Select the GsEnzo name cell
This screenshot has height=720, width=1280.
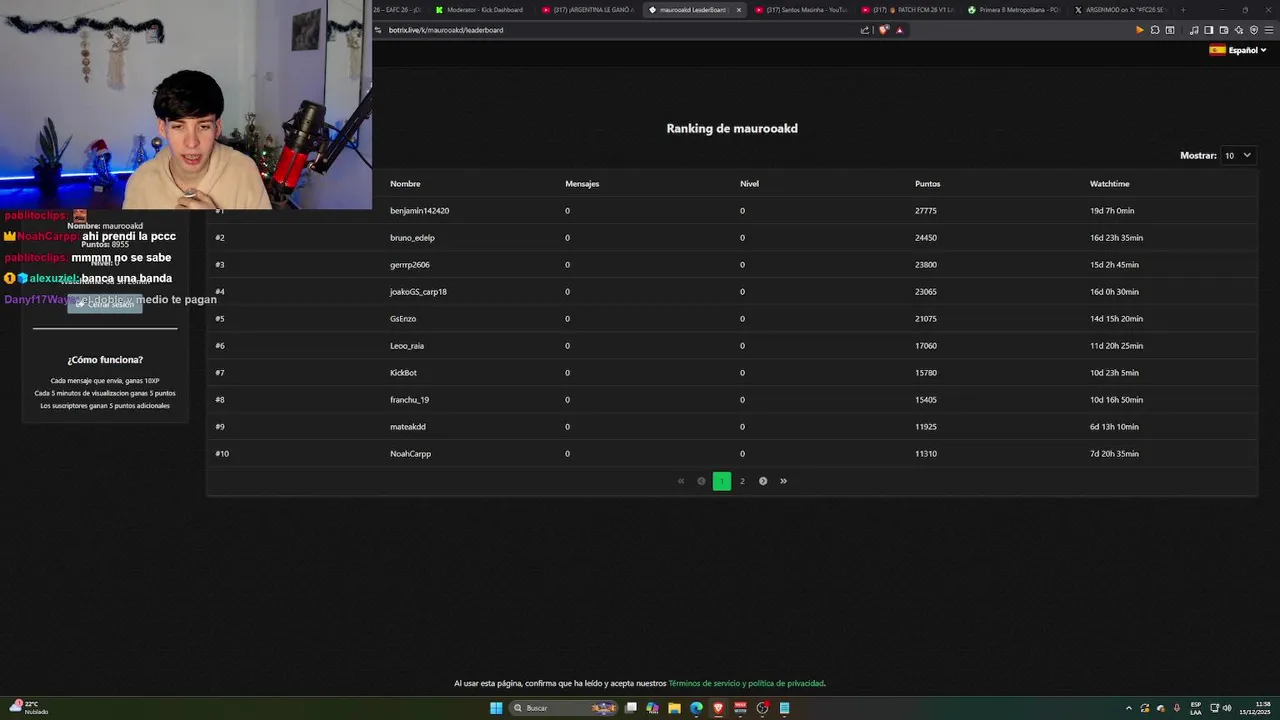[403, 319]
